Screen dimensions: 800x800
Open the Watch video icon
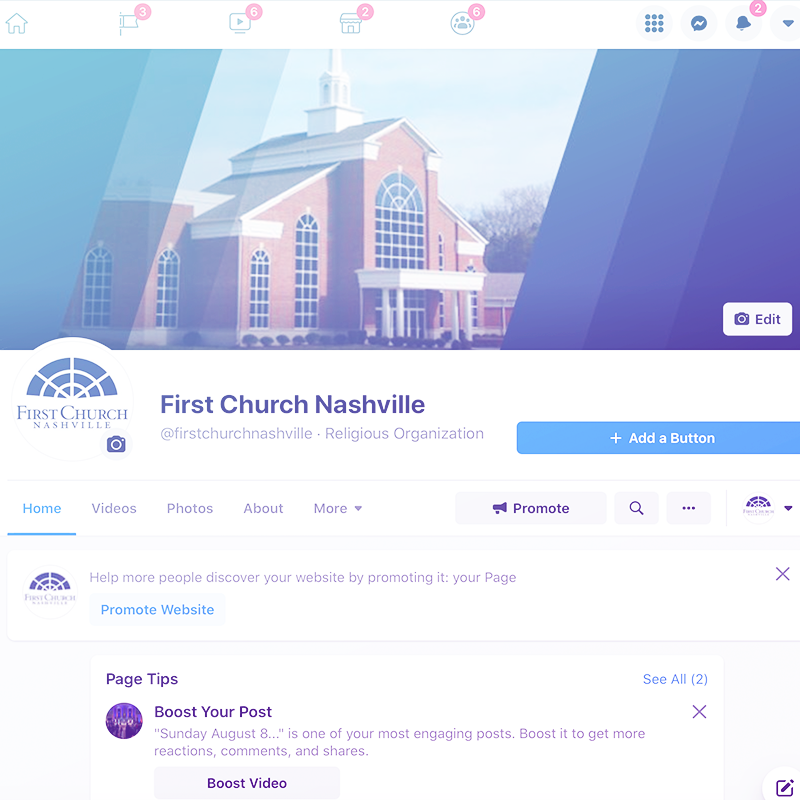tap(239, 23)
